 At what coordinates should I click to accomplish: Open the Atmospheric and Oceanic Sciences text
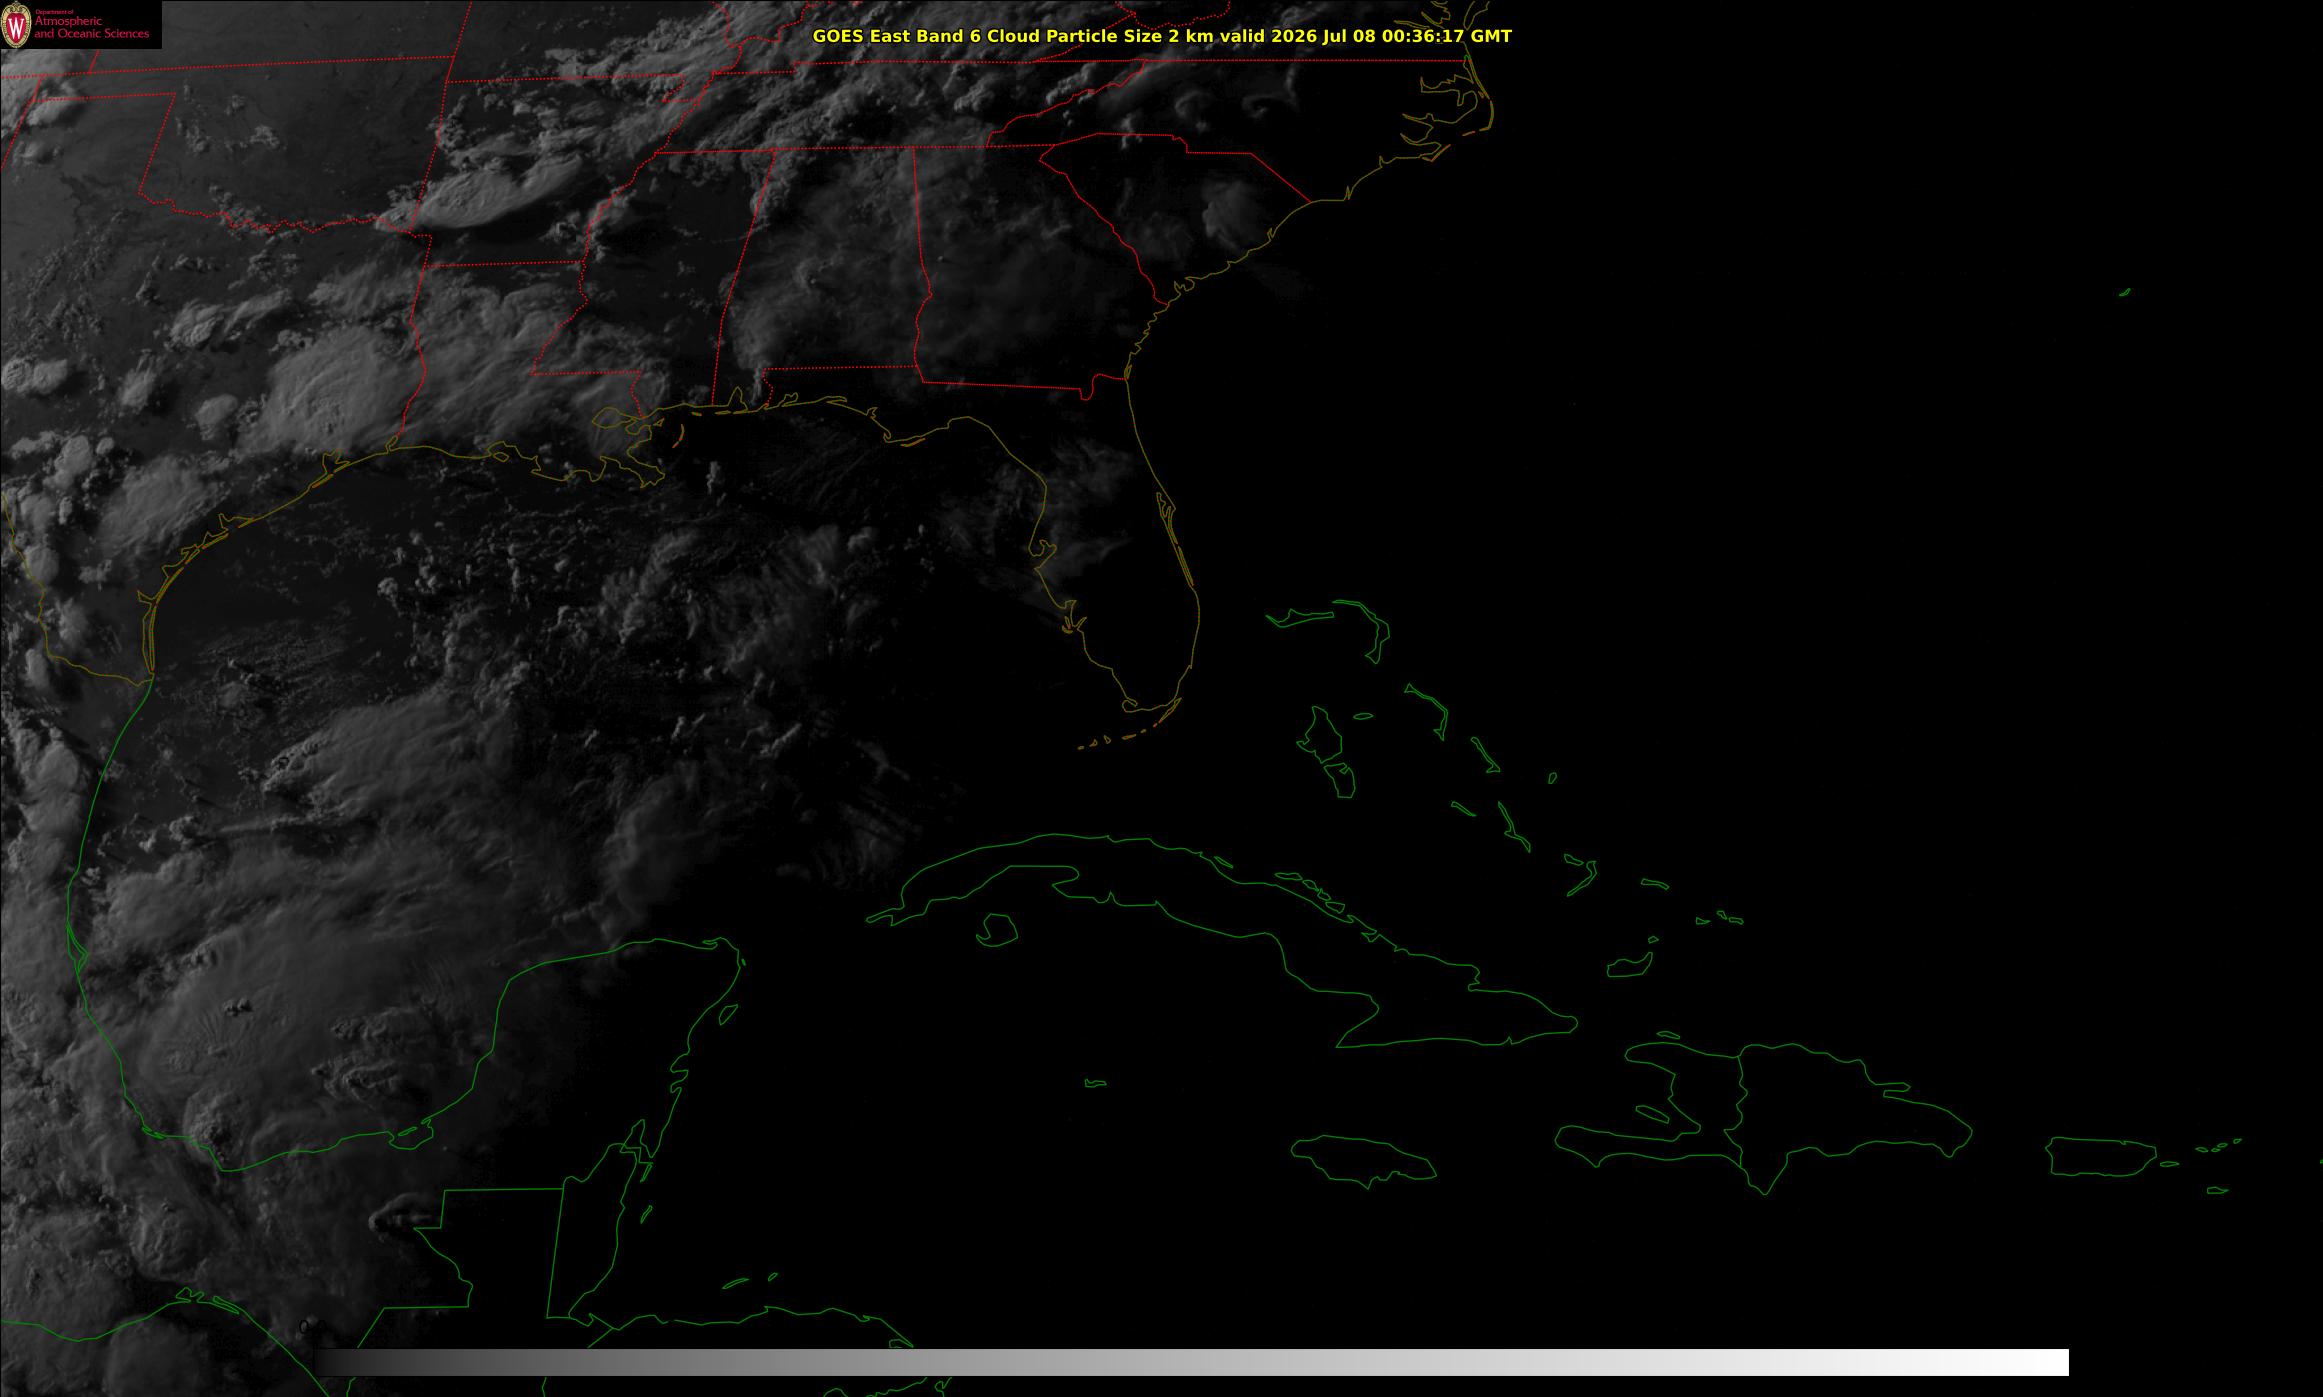92,28
